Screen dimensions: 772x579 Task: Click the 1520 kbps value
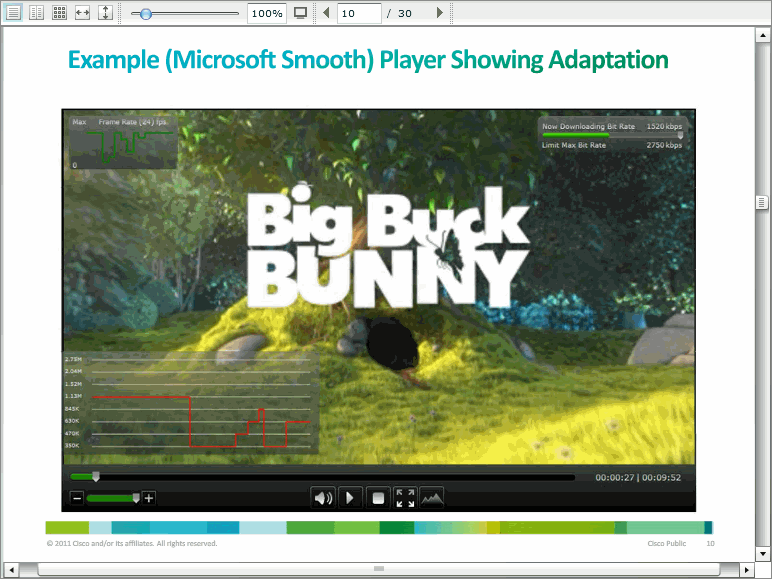[x=664, y=127]
